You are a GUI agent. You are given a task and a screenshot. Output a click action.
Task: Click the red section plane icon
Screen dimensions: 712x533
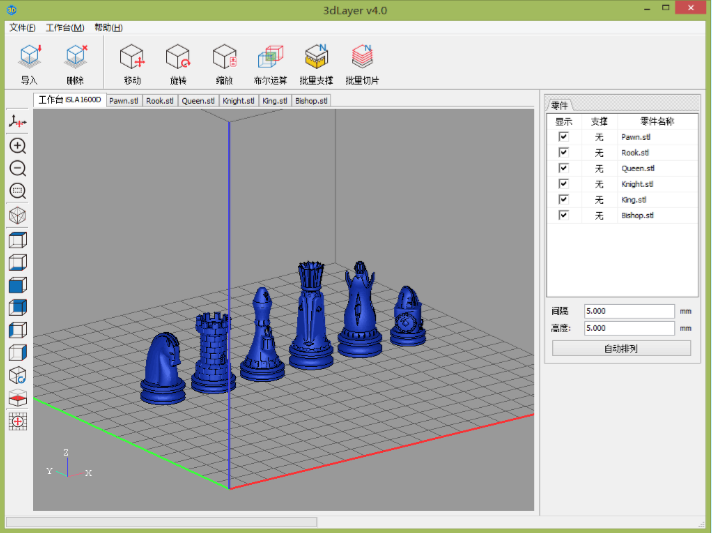[17, 399]
